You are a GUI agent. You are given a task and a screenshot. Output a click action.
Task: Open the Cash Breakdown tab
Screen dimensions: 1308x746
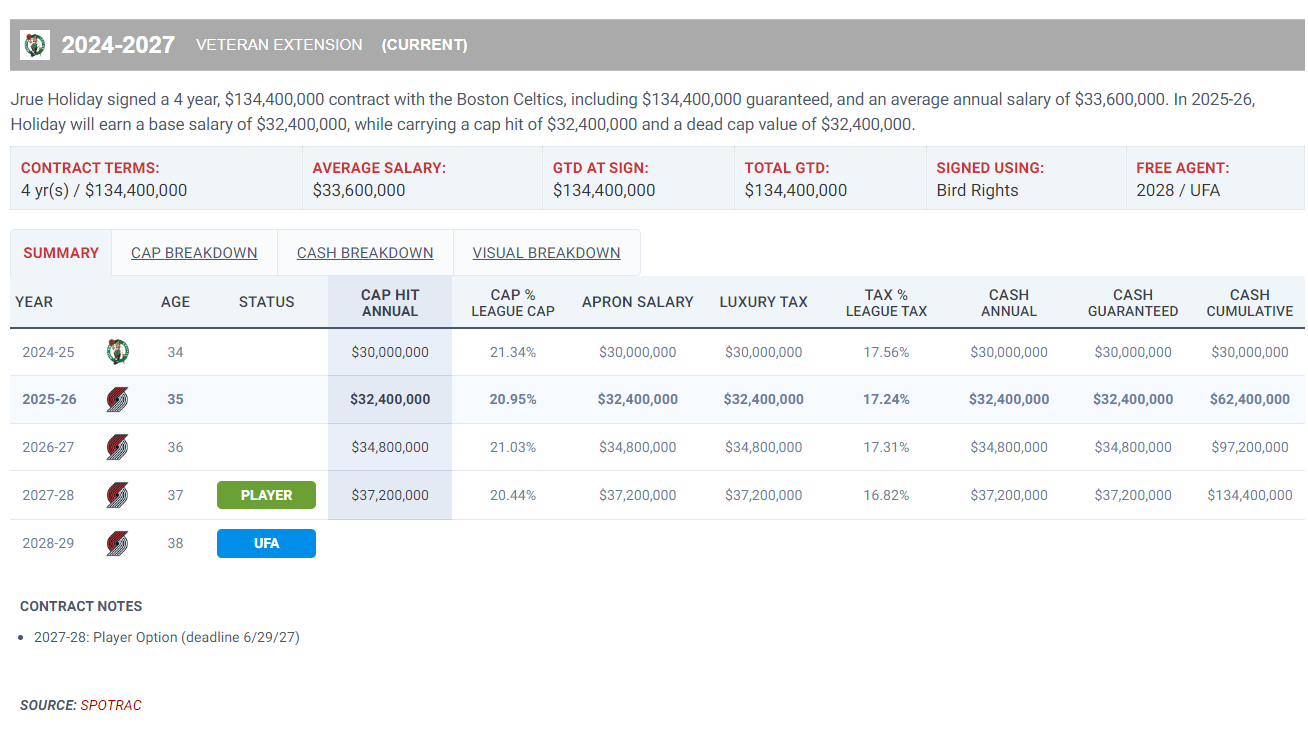[x=365, y=253]
